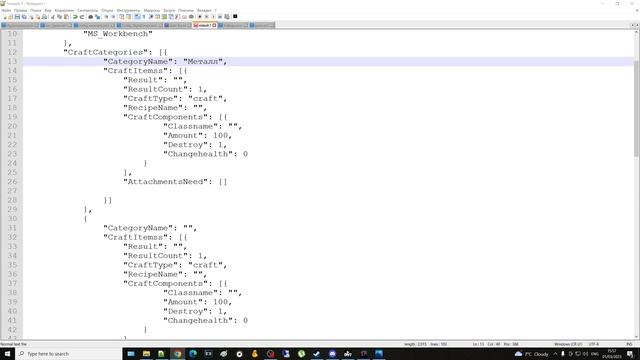Open the Replace toolbar icon
The width and height of the screenshot is (640, 360).
[97, 17]
